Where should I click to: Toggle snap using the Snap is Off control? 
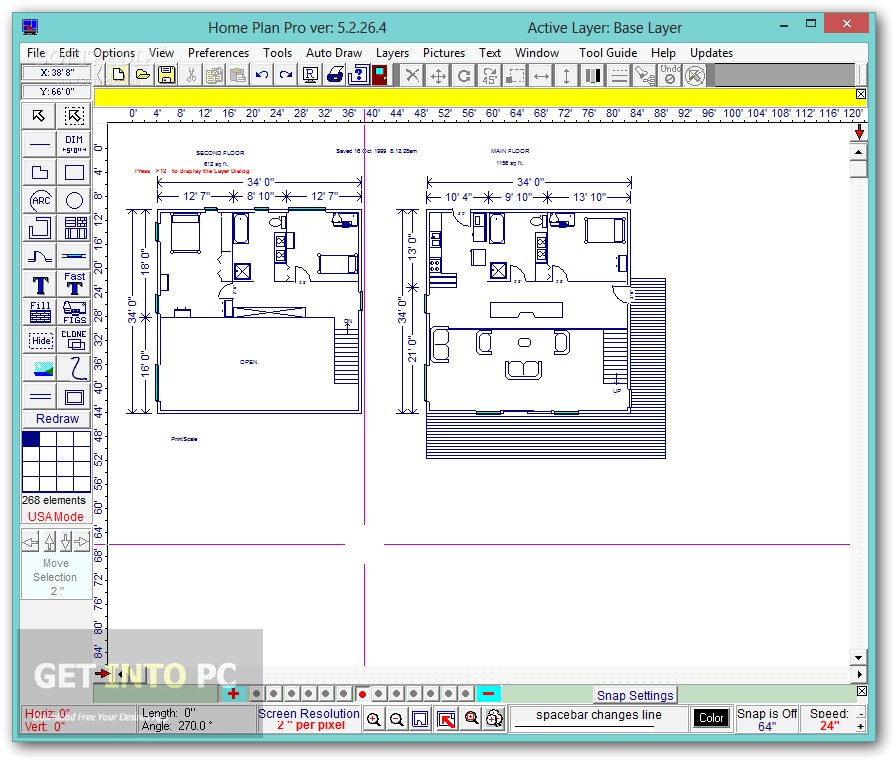(x=767, y=718)
